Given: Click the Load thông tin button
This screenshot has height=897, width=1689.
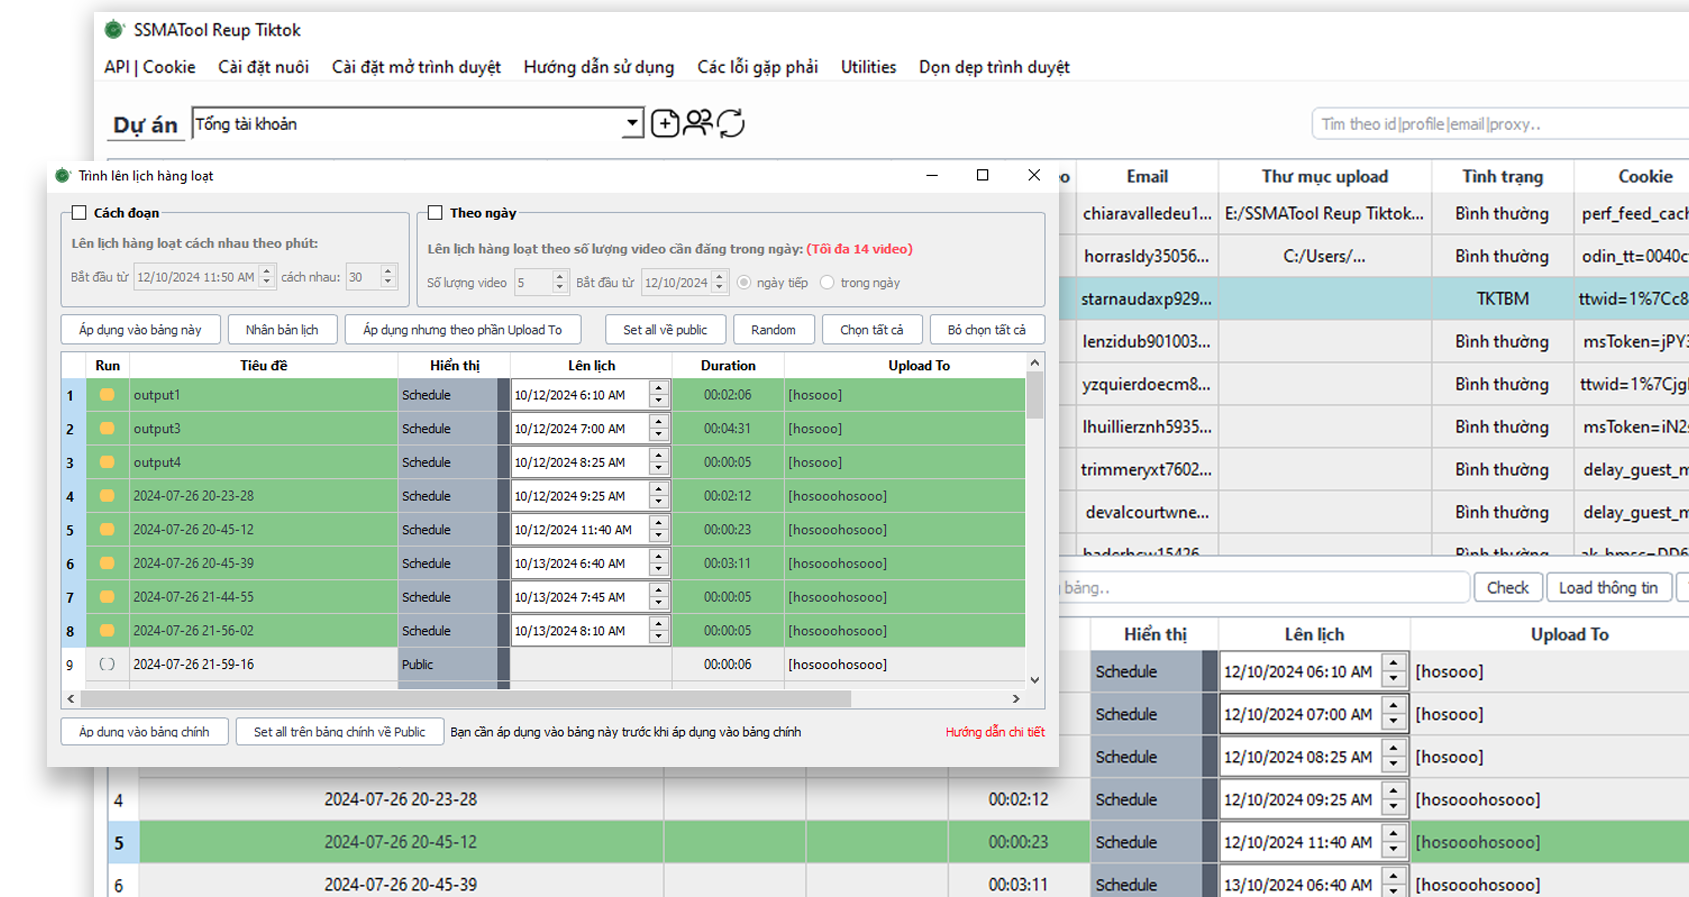Looking at the screenshot, I should pos(1608,588).
